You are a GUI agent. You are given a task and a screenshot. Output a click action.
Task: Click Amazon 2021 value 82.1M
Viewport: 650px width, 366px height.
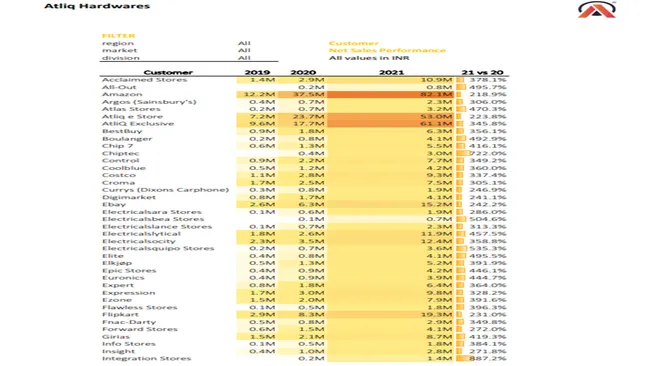(x=436, y=94)
